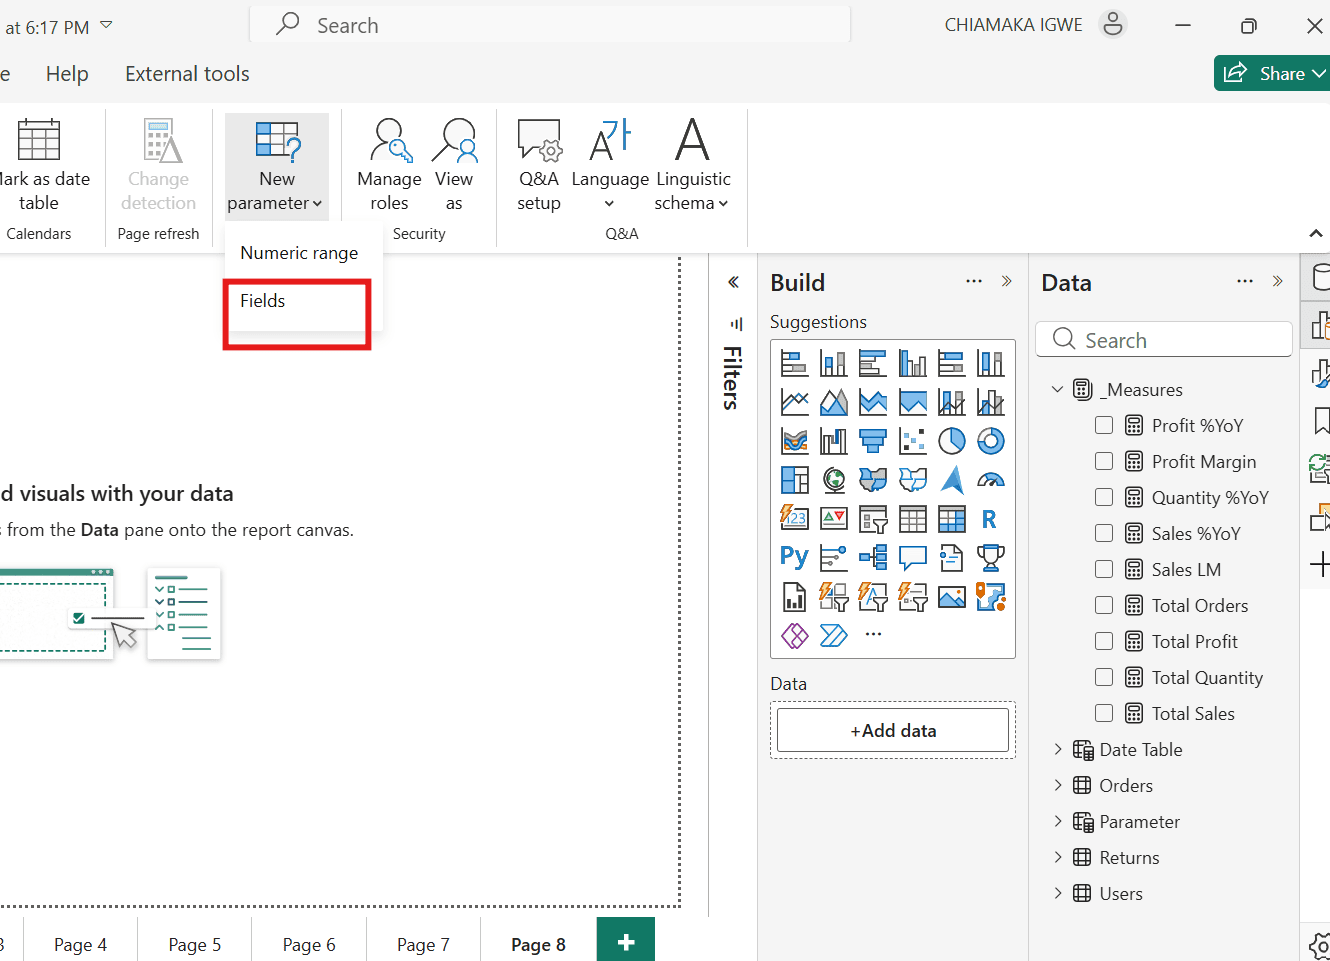Insert a donut chart visual
This screenshot has width=1330, height=961.
pyautogui.click(x=990, y=441)
